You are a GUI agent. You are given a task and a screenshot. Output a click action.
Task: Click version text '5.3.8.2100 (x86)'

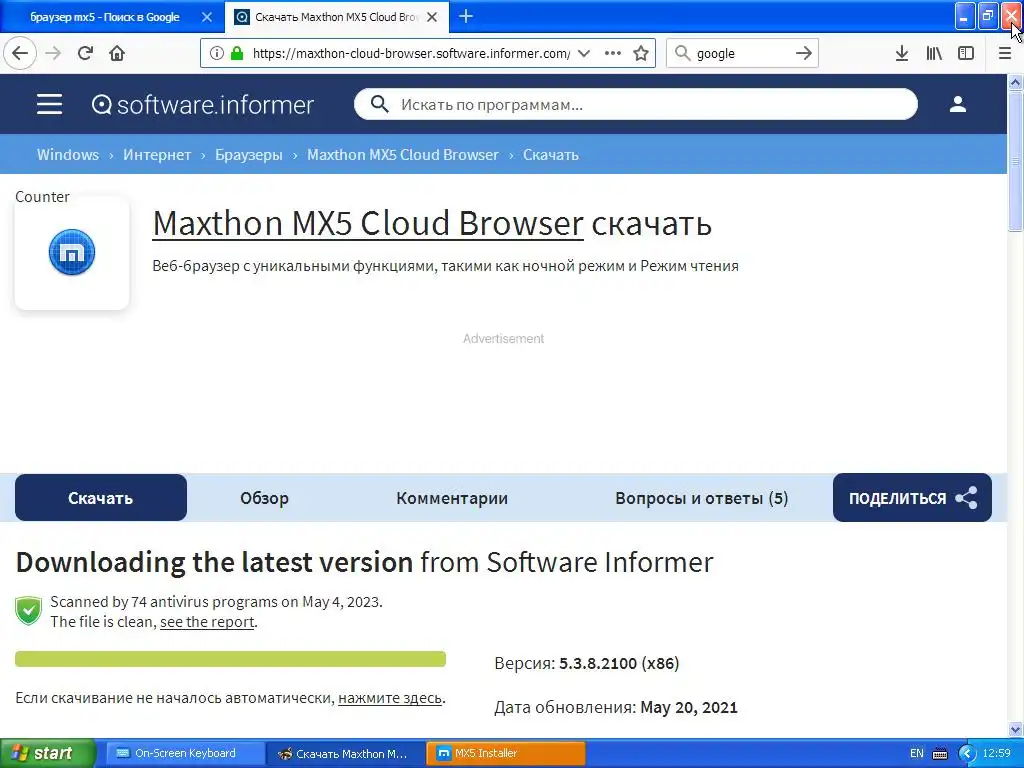point(619,664)
